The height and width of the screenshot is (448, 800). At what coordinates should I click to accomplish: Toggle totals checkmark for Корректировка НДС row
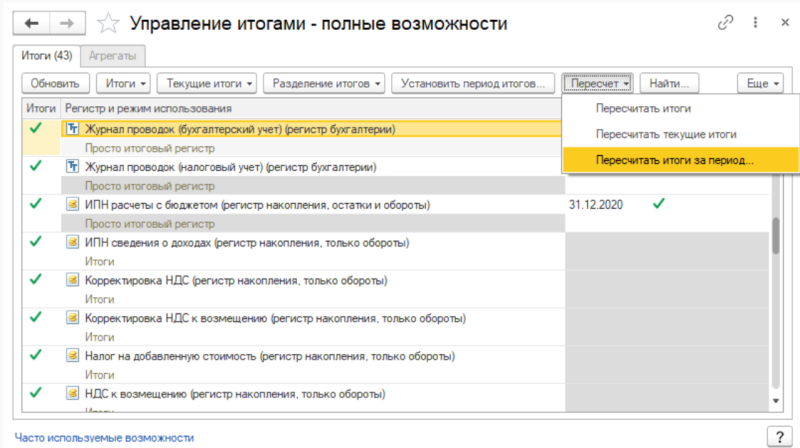coord(37,279)
